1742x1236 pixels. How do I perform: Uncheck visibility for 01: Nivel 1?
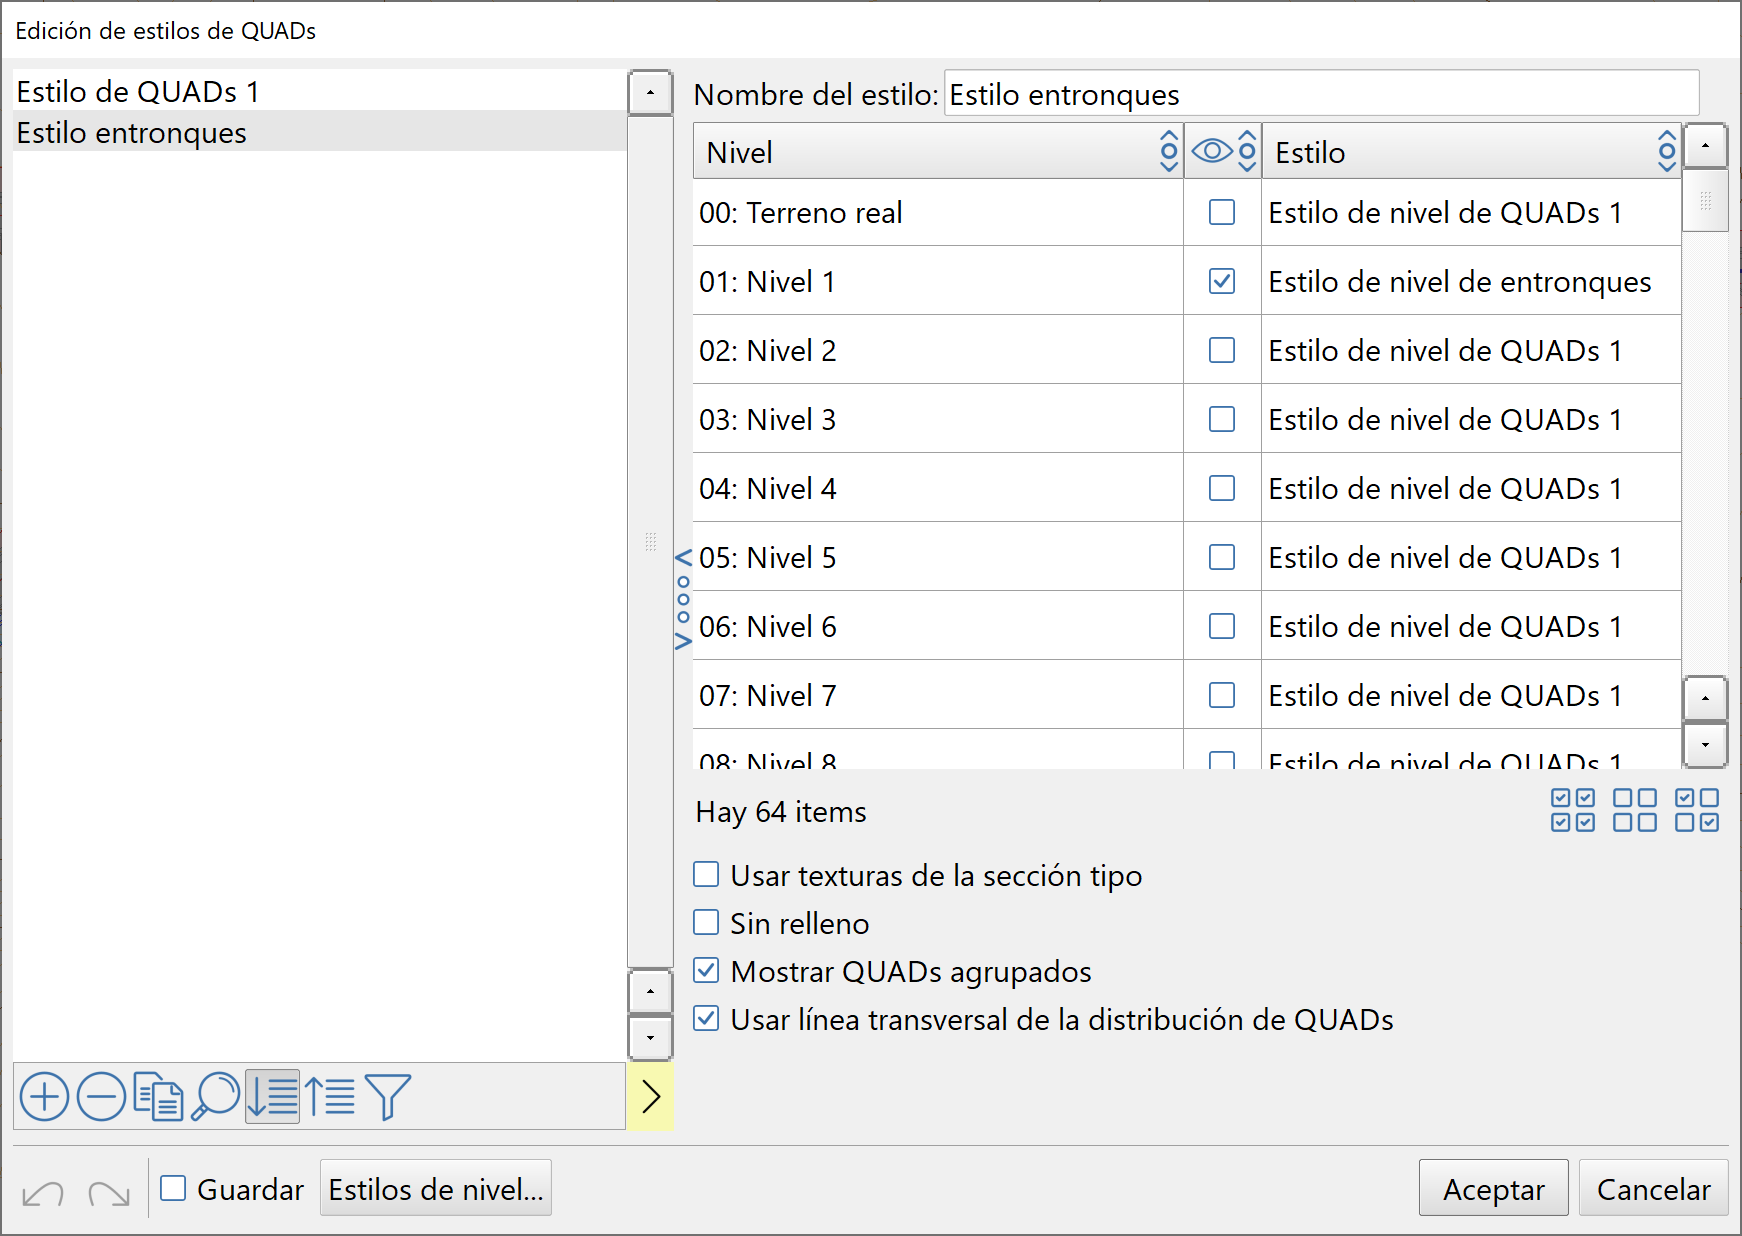click(1221, 281)
